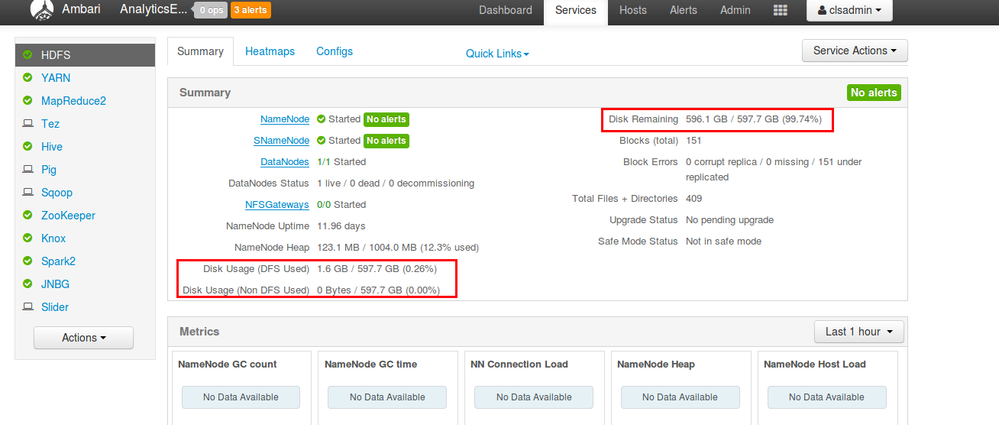Screen dimensions: 999x425
Task: Open the clsadmin user menu
Action: tap(849, 10)
